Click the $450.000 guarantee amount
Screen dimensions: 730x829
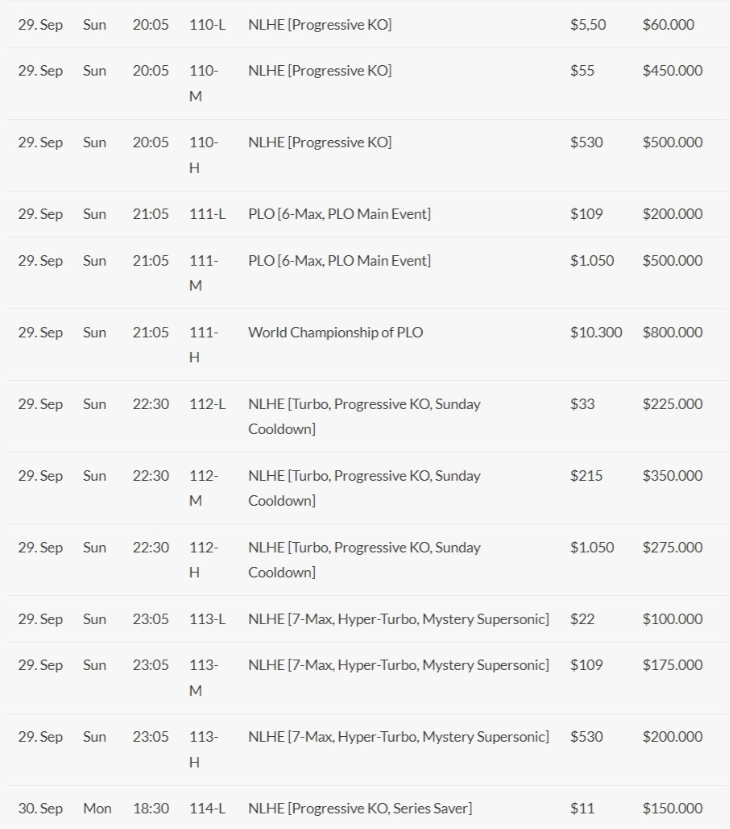coord(672,71)
